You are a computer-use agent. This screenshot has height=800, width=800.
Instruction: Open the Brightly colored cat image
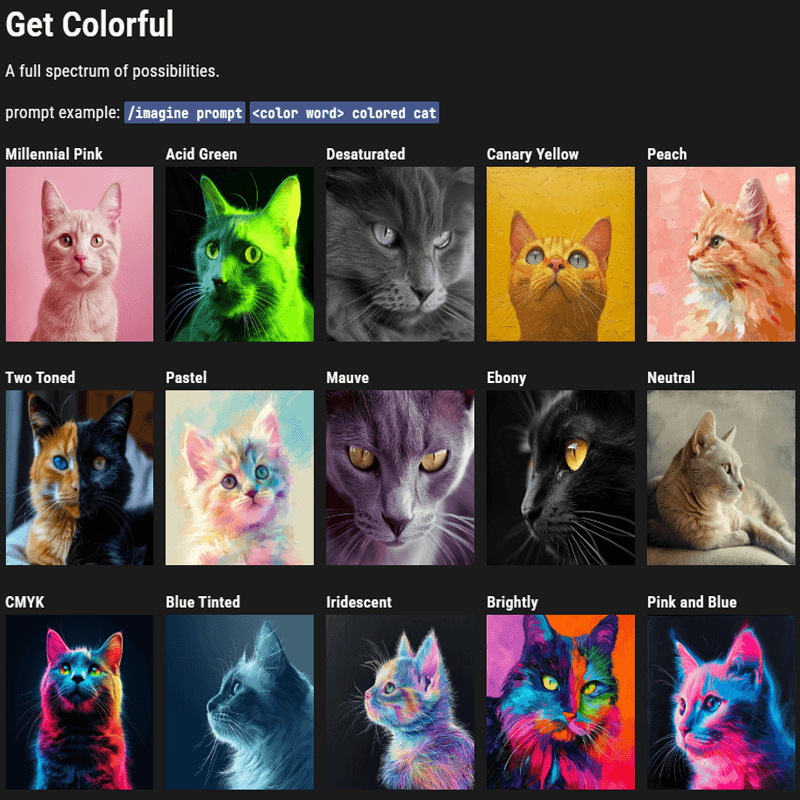561,701
